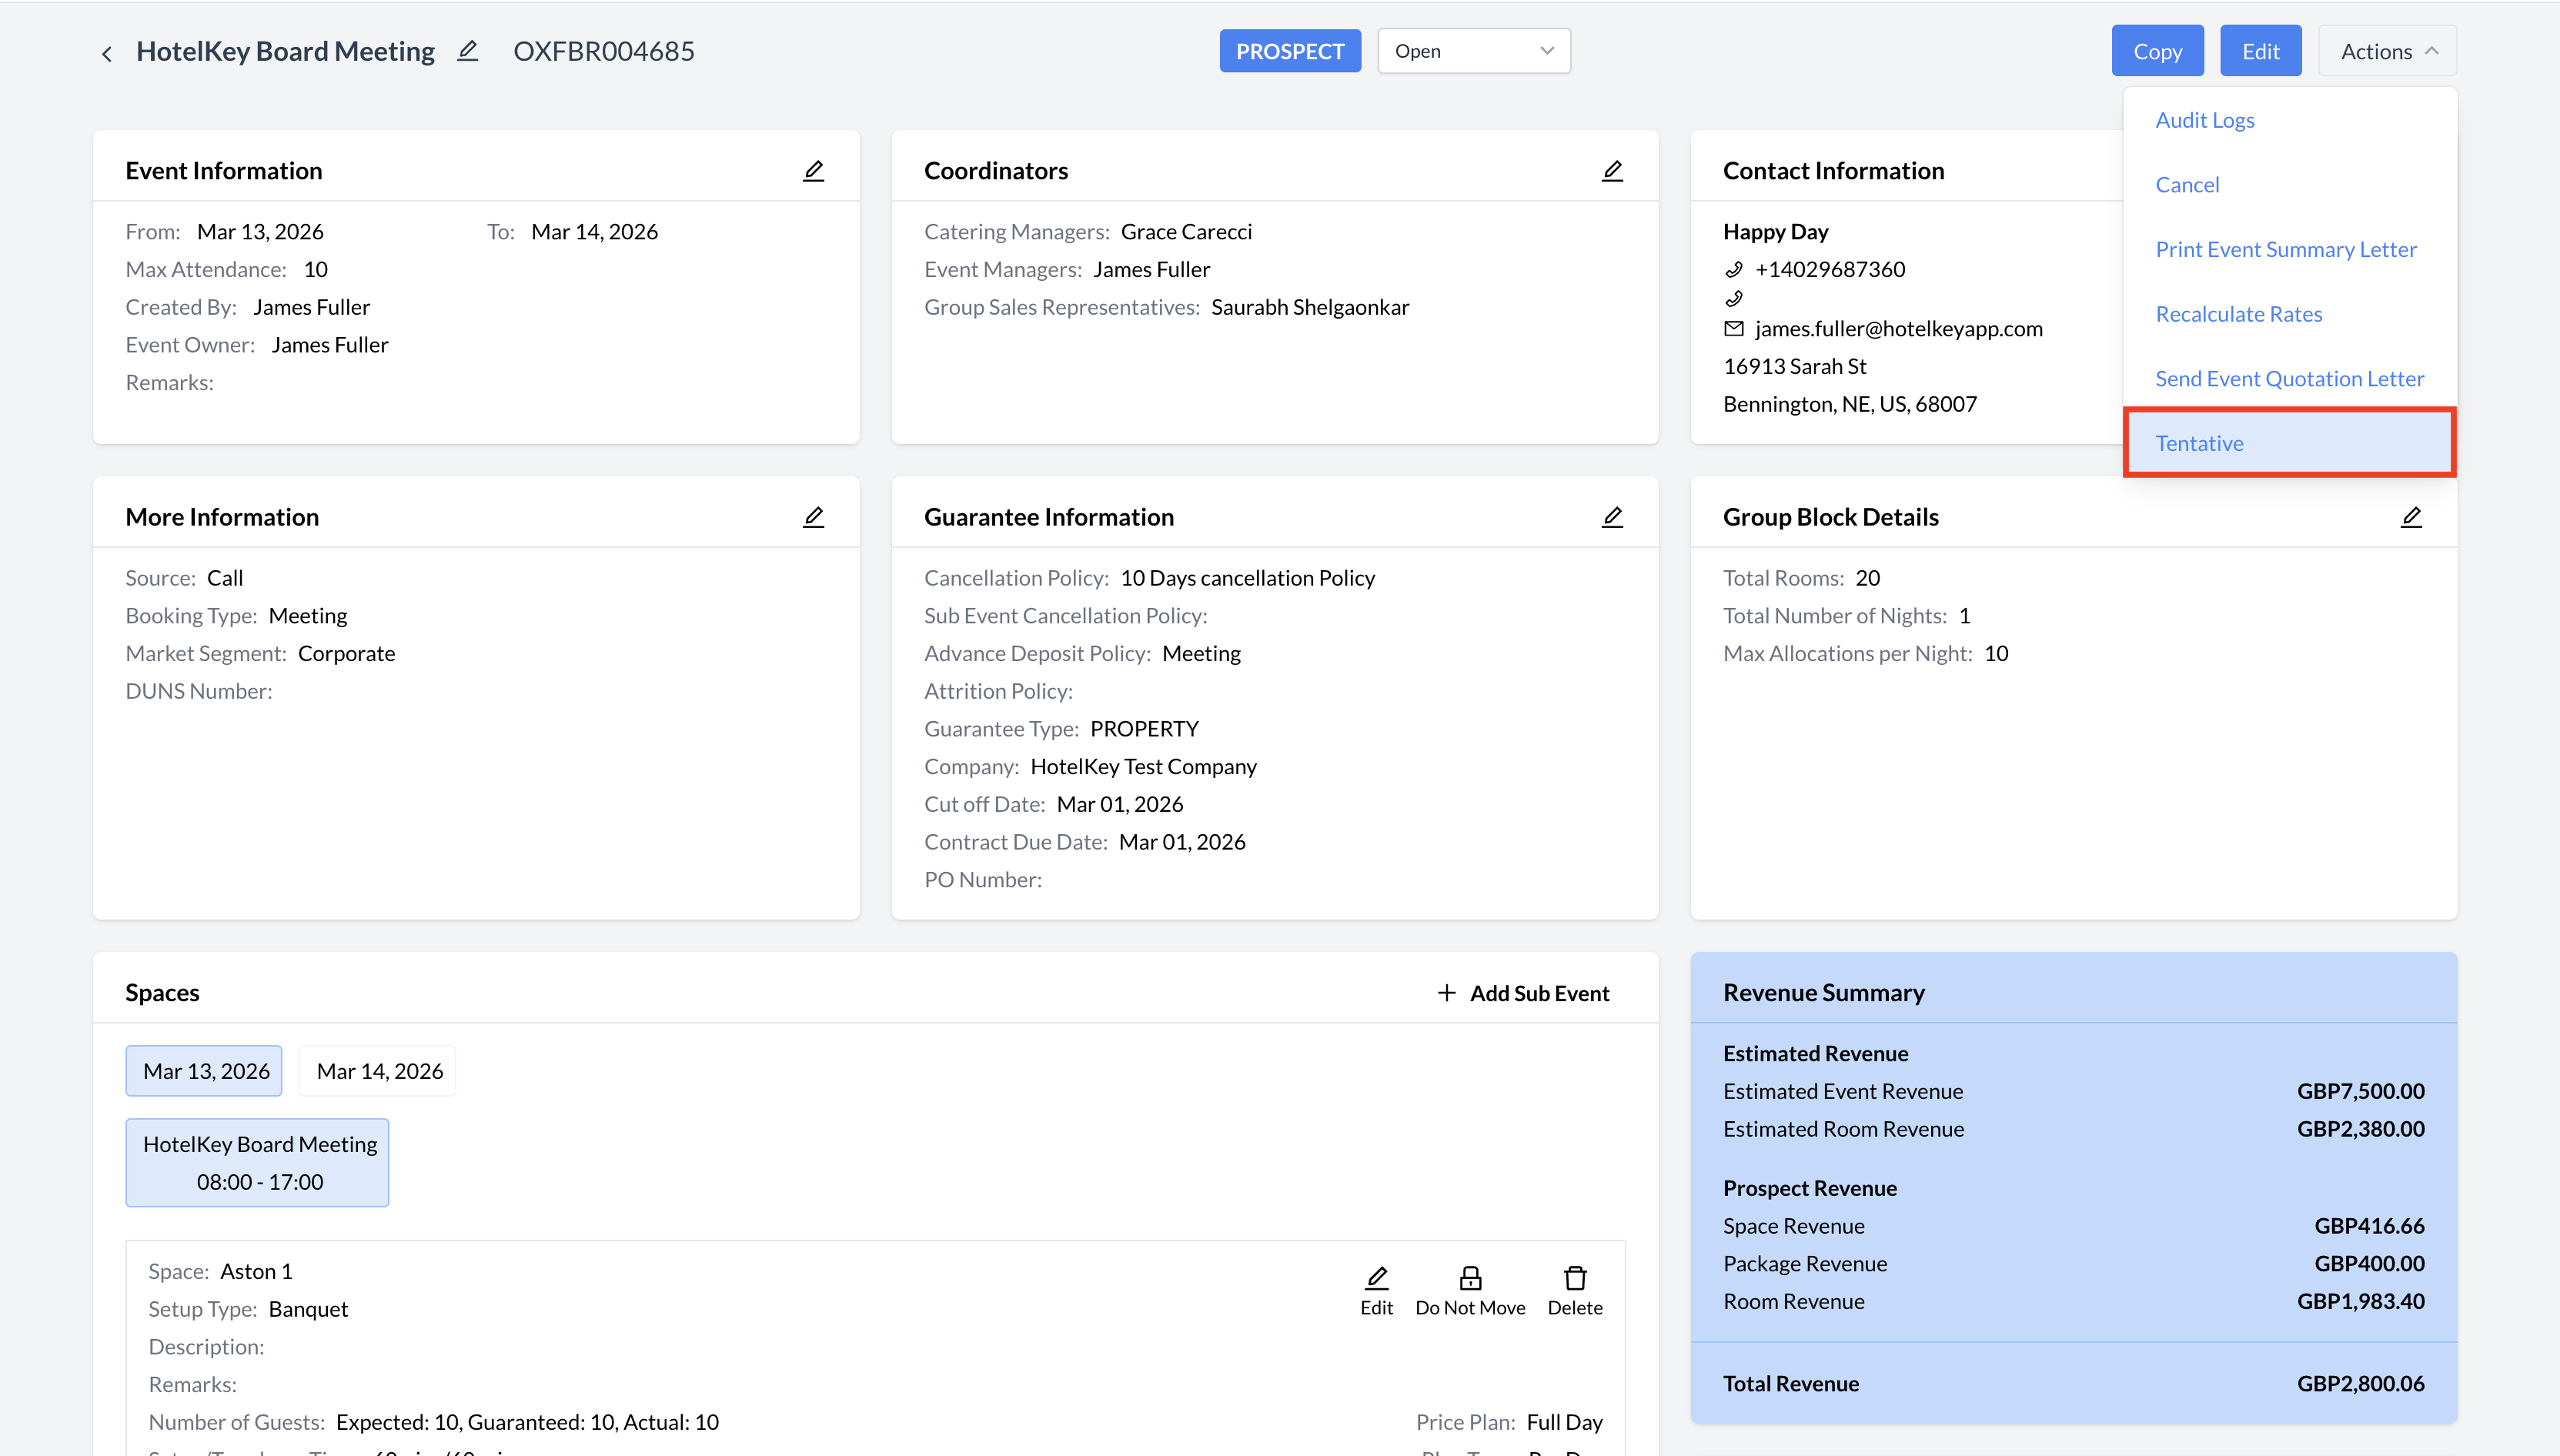Select Tentative from Actions menu

[x=2199, y=443]
